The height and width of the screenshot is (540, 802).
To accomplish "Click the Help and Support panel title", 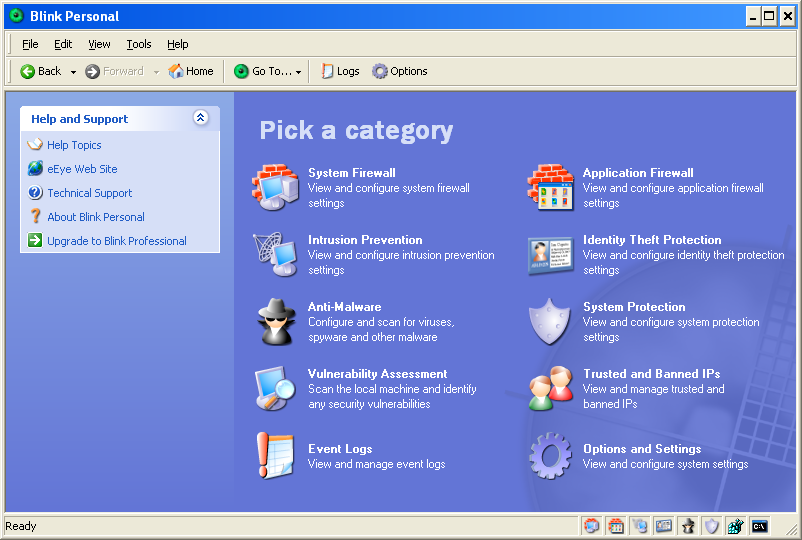I will 79,119.
